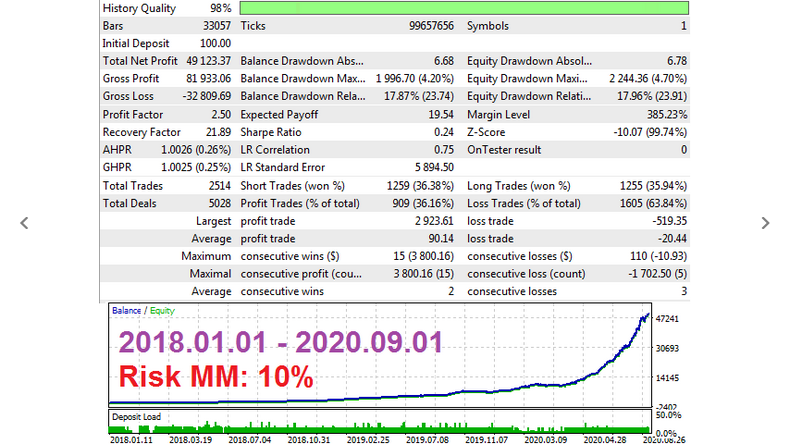The width and height of the screenshot is (790, 444).
Task: Click the Ticks value 99657656
Action: pos(431,26)
